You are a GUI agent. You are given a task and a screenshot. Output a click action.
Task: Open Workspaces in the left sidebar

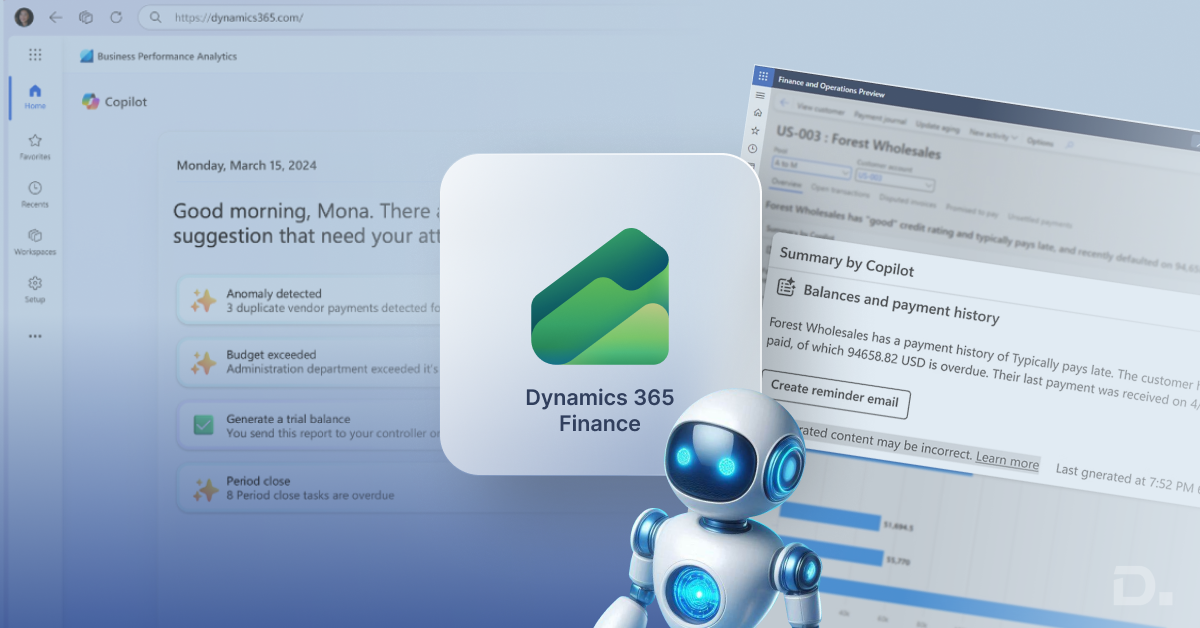click(35, 242)
